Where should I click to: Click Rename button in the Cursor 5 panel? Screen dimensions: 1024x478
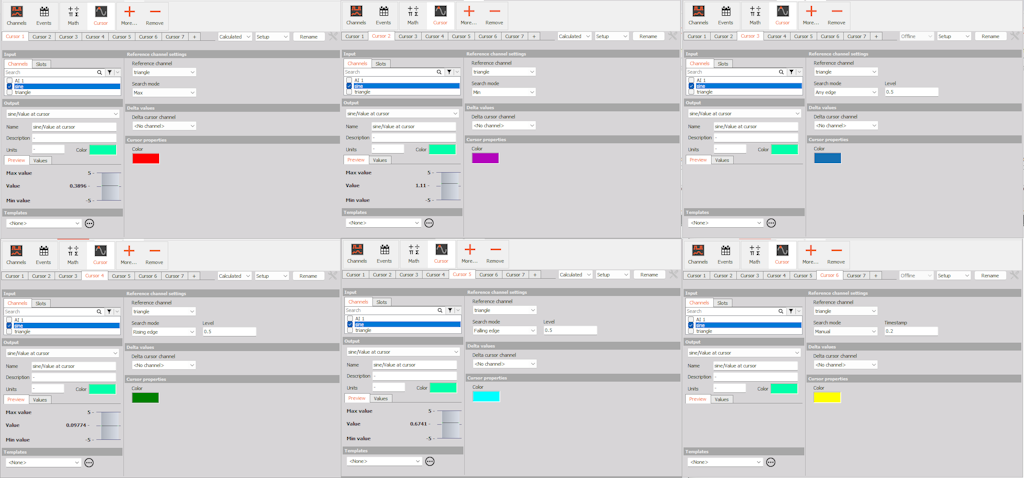tap(649, 275)
